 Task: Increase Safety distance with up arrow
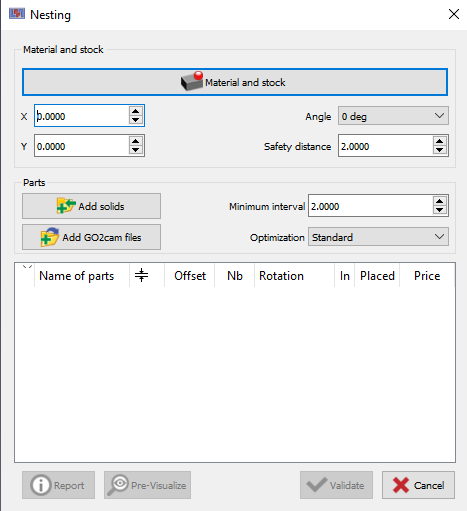[x=439, y=141]
